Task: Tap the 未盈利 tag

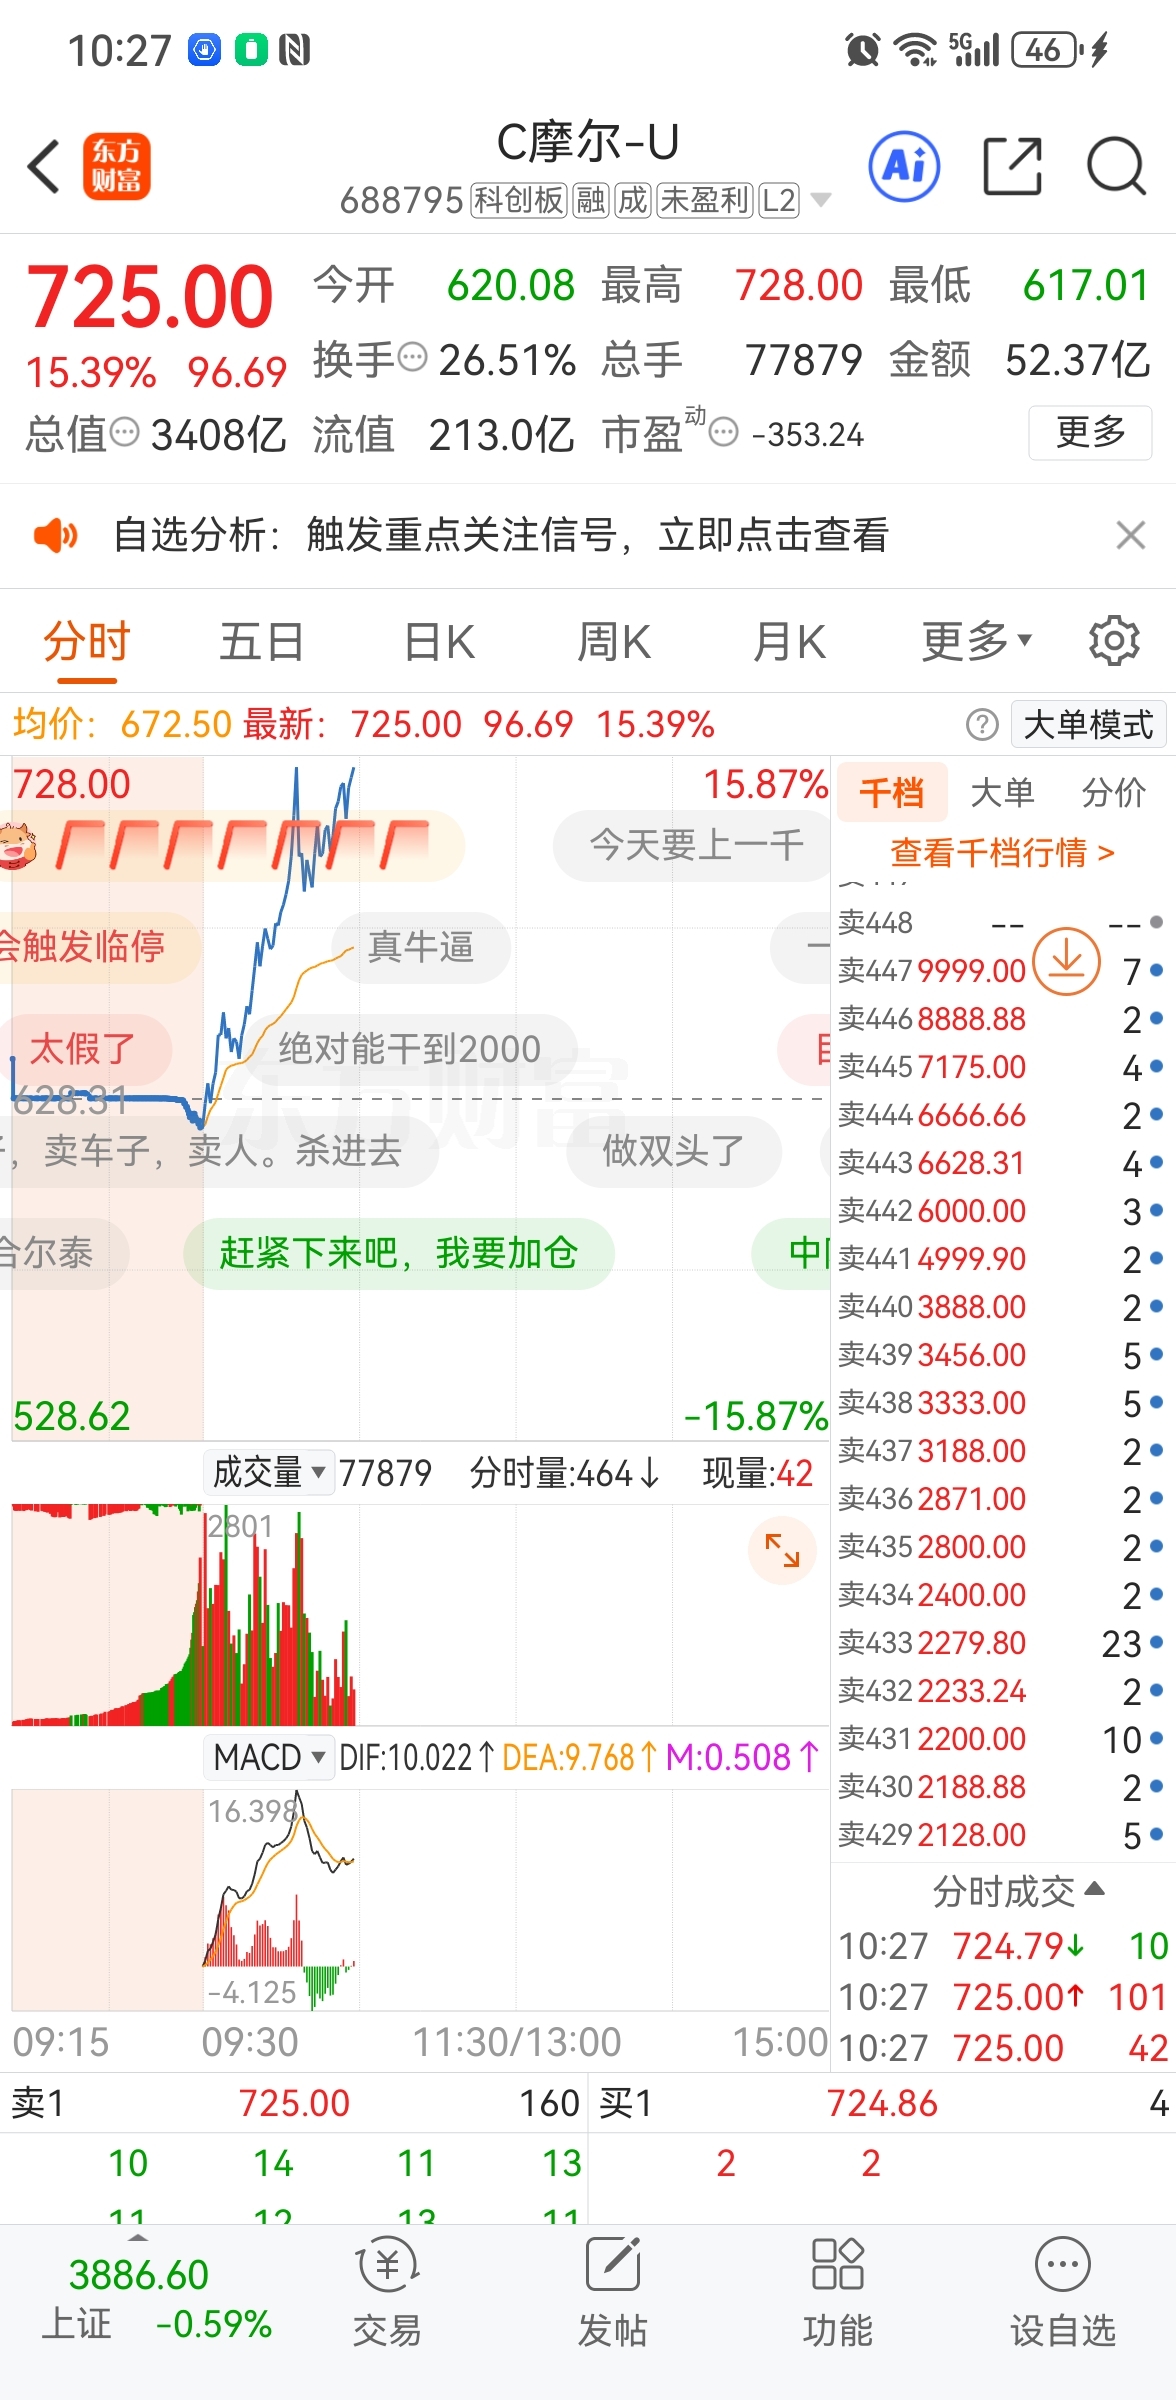Action: tap(704, 200)
